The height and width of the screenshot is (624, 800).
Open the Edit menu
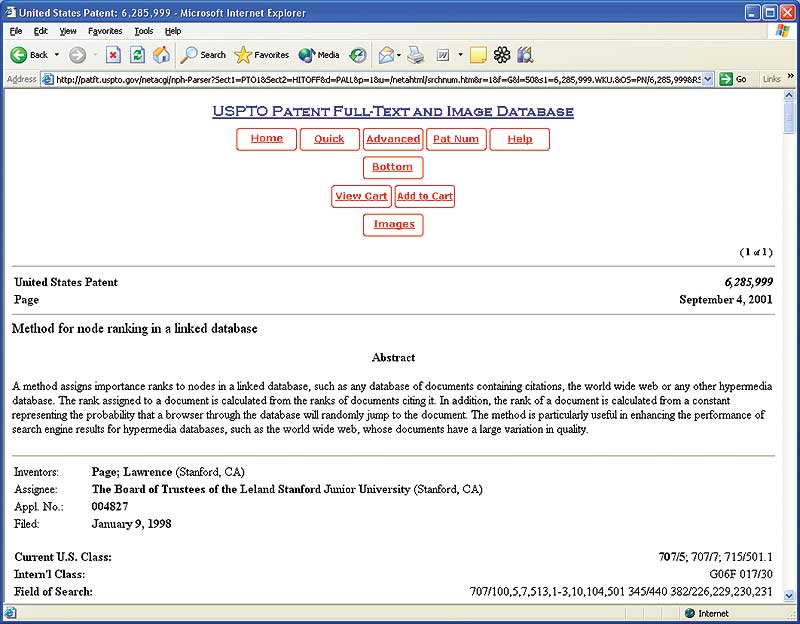(40, 31)
